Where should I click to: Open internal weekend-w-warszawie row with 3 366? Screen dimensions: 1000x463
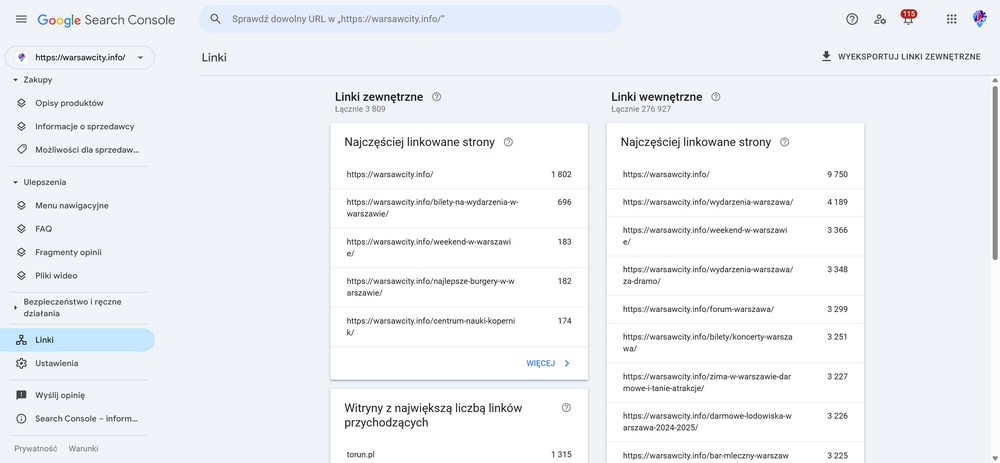click(735, 236)
